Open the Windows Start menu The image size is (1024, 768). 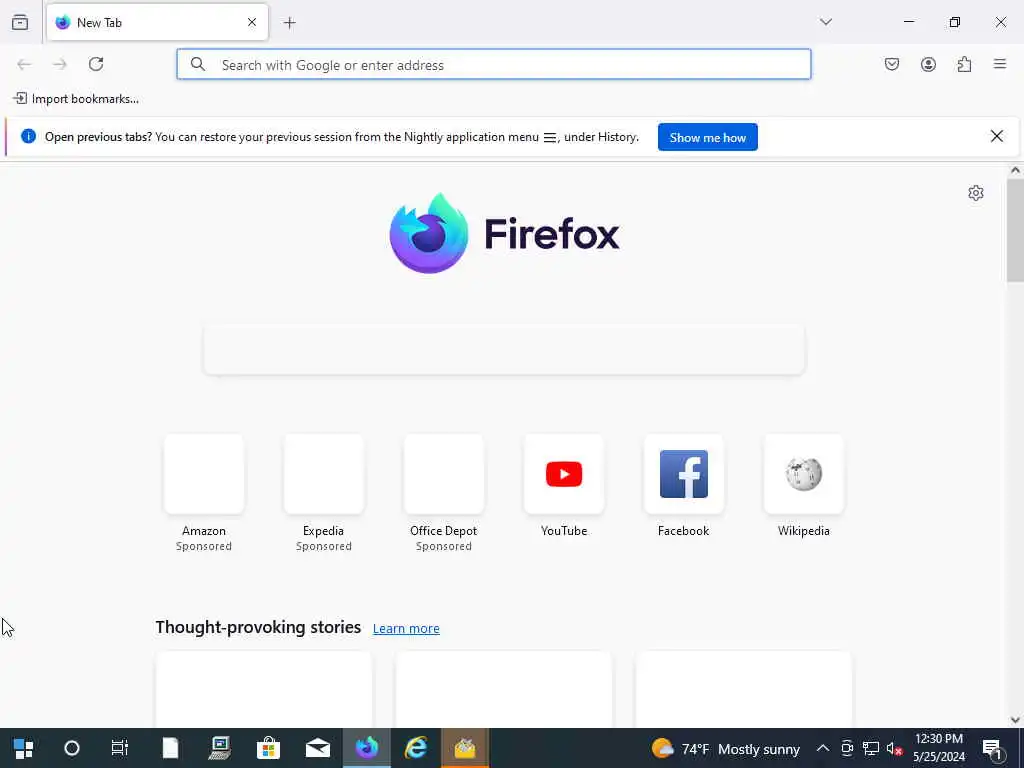pos(24,748)
